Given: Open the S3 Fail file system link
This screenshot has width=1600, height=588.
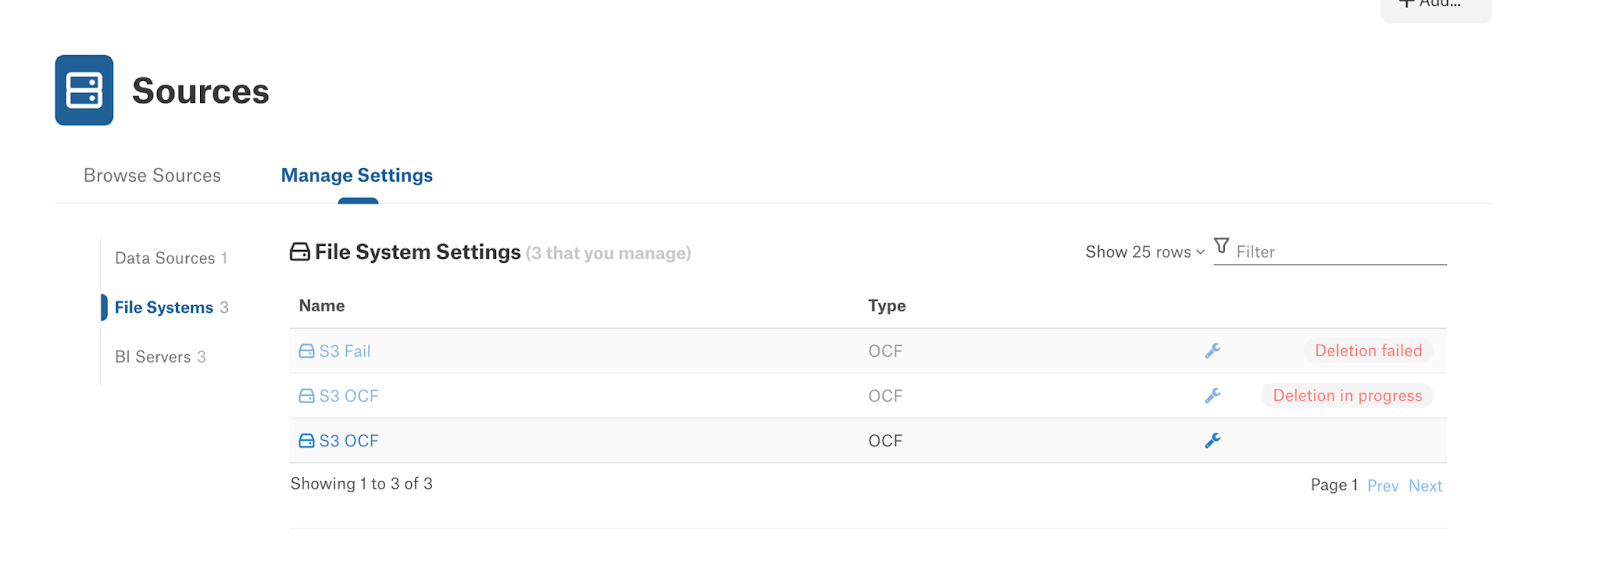Looking at the screenshot, I should [x=345, y=351].
